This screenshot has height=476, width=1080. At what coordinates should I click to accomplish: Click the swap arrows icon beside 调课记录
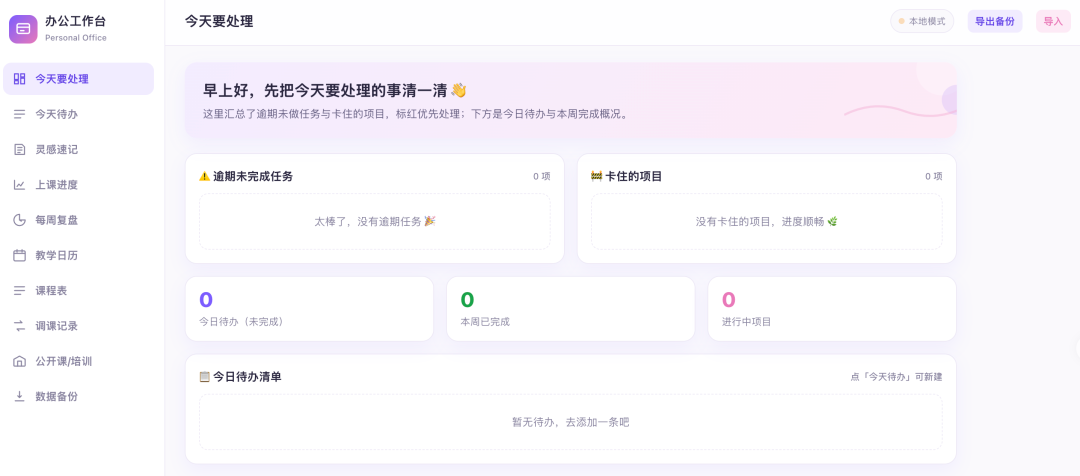(19, 326)
